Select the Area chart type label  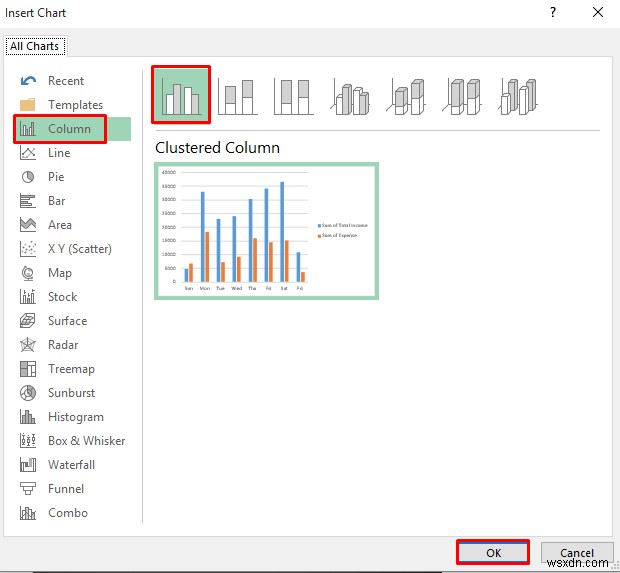pyautogui.click(x=60, y=225)
